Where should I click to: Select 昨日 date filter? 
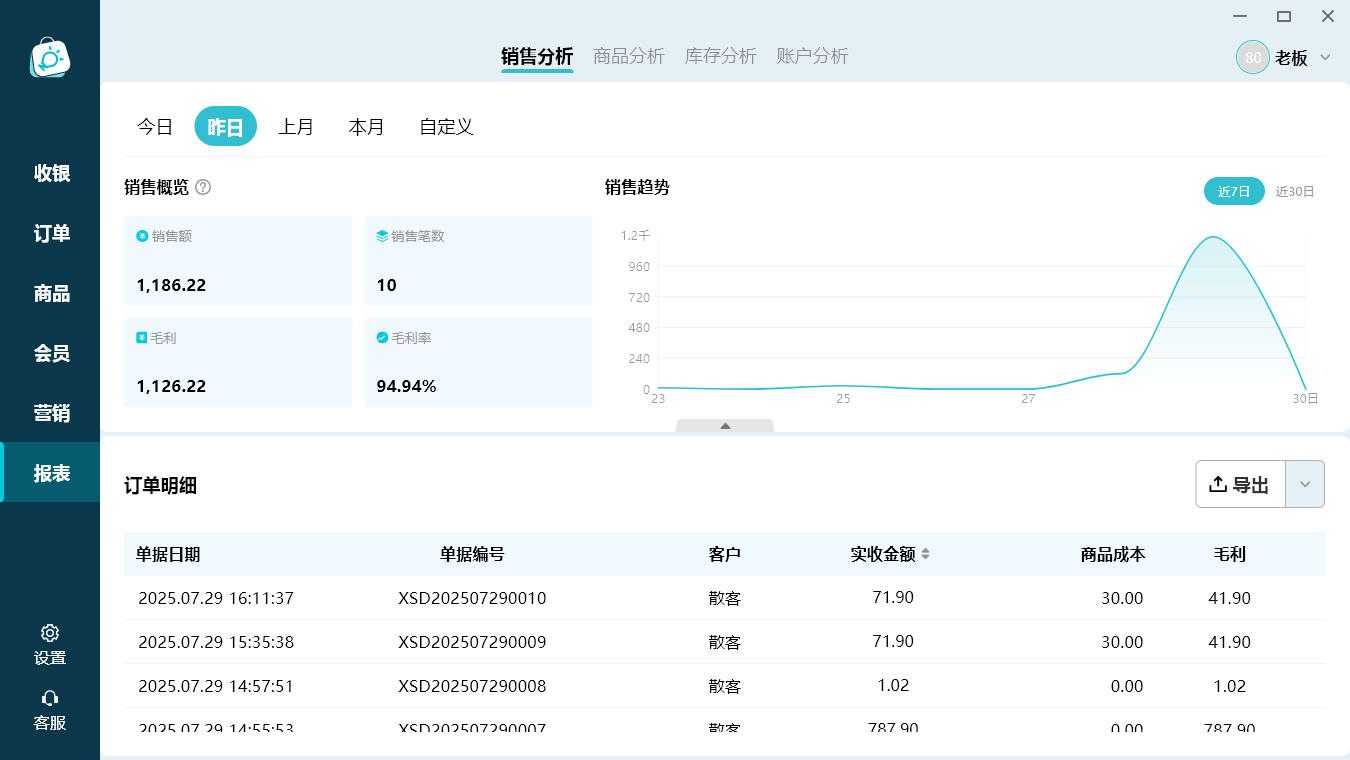[x=226, y=127]
